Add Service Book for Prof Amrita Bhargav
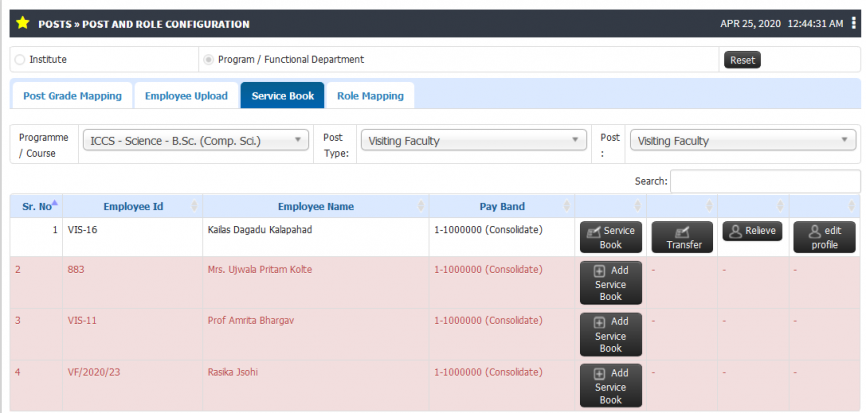The image size is (866, 413). 611,335
